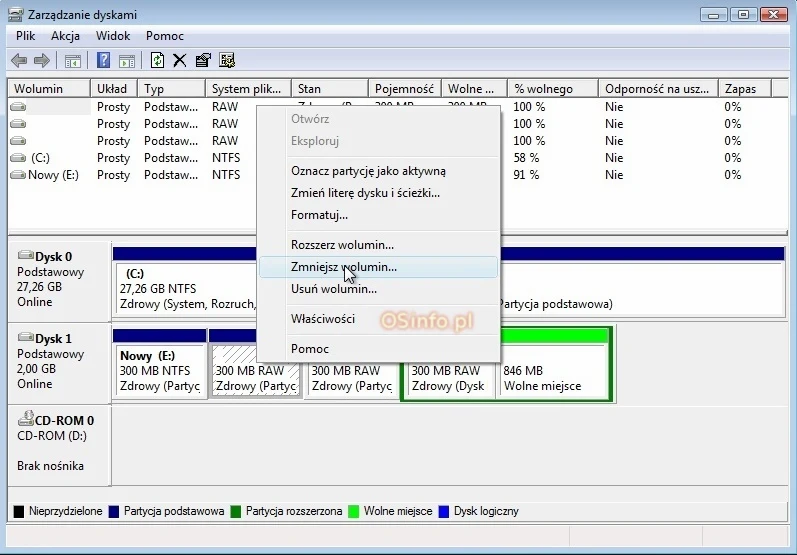Screen dimensions: 797x555
Task: Open the Akcja menu
Action: [65, 35]
